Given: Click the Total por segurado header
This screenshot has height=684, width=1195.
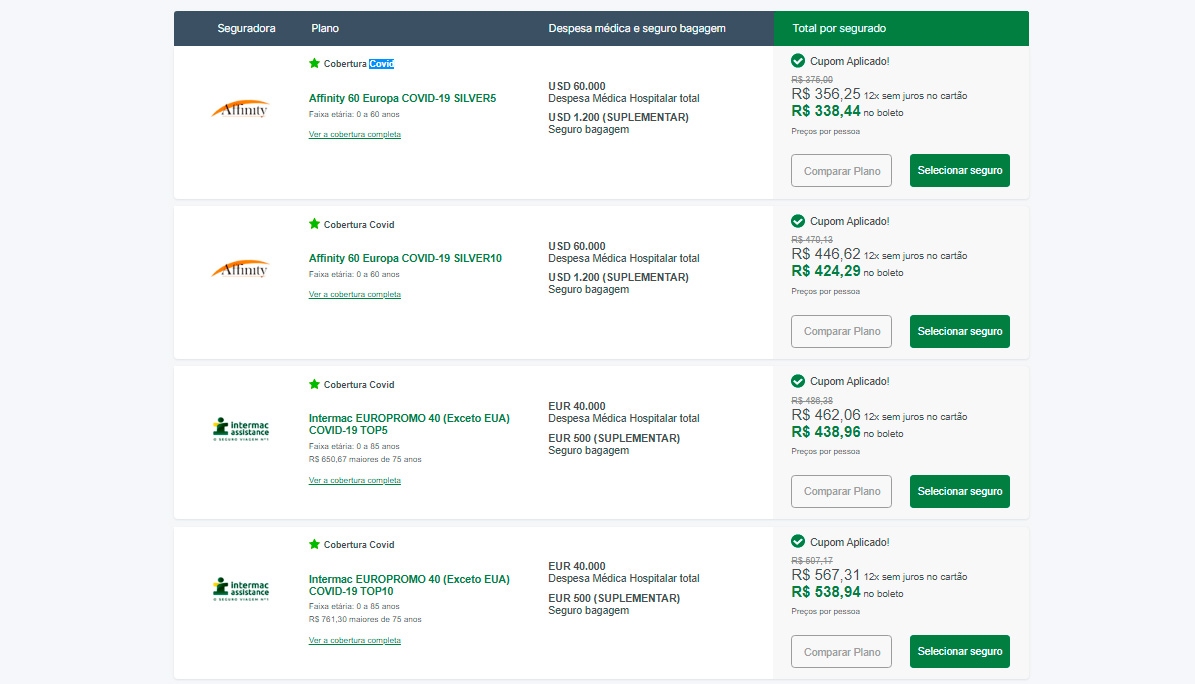Looking at the screenshot, I should click(x=839, y=28).
